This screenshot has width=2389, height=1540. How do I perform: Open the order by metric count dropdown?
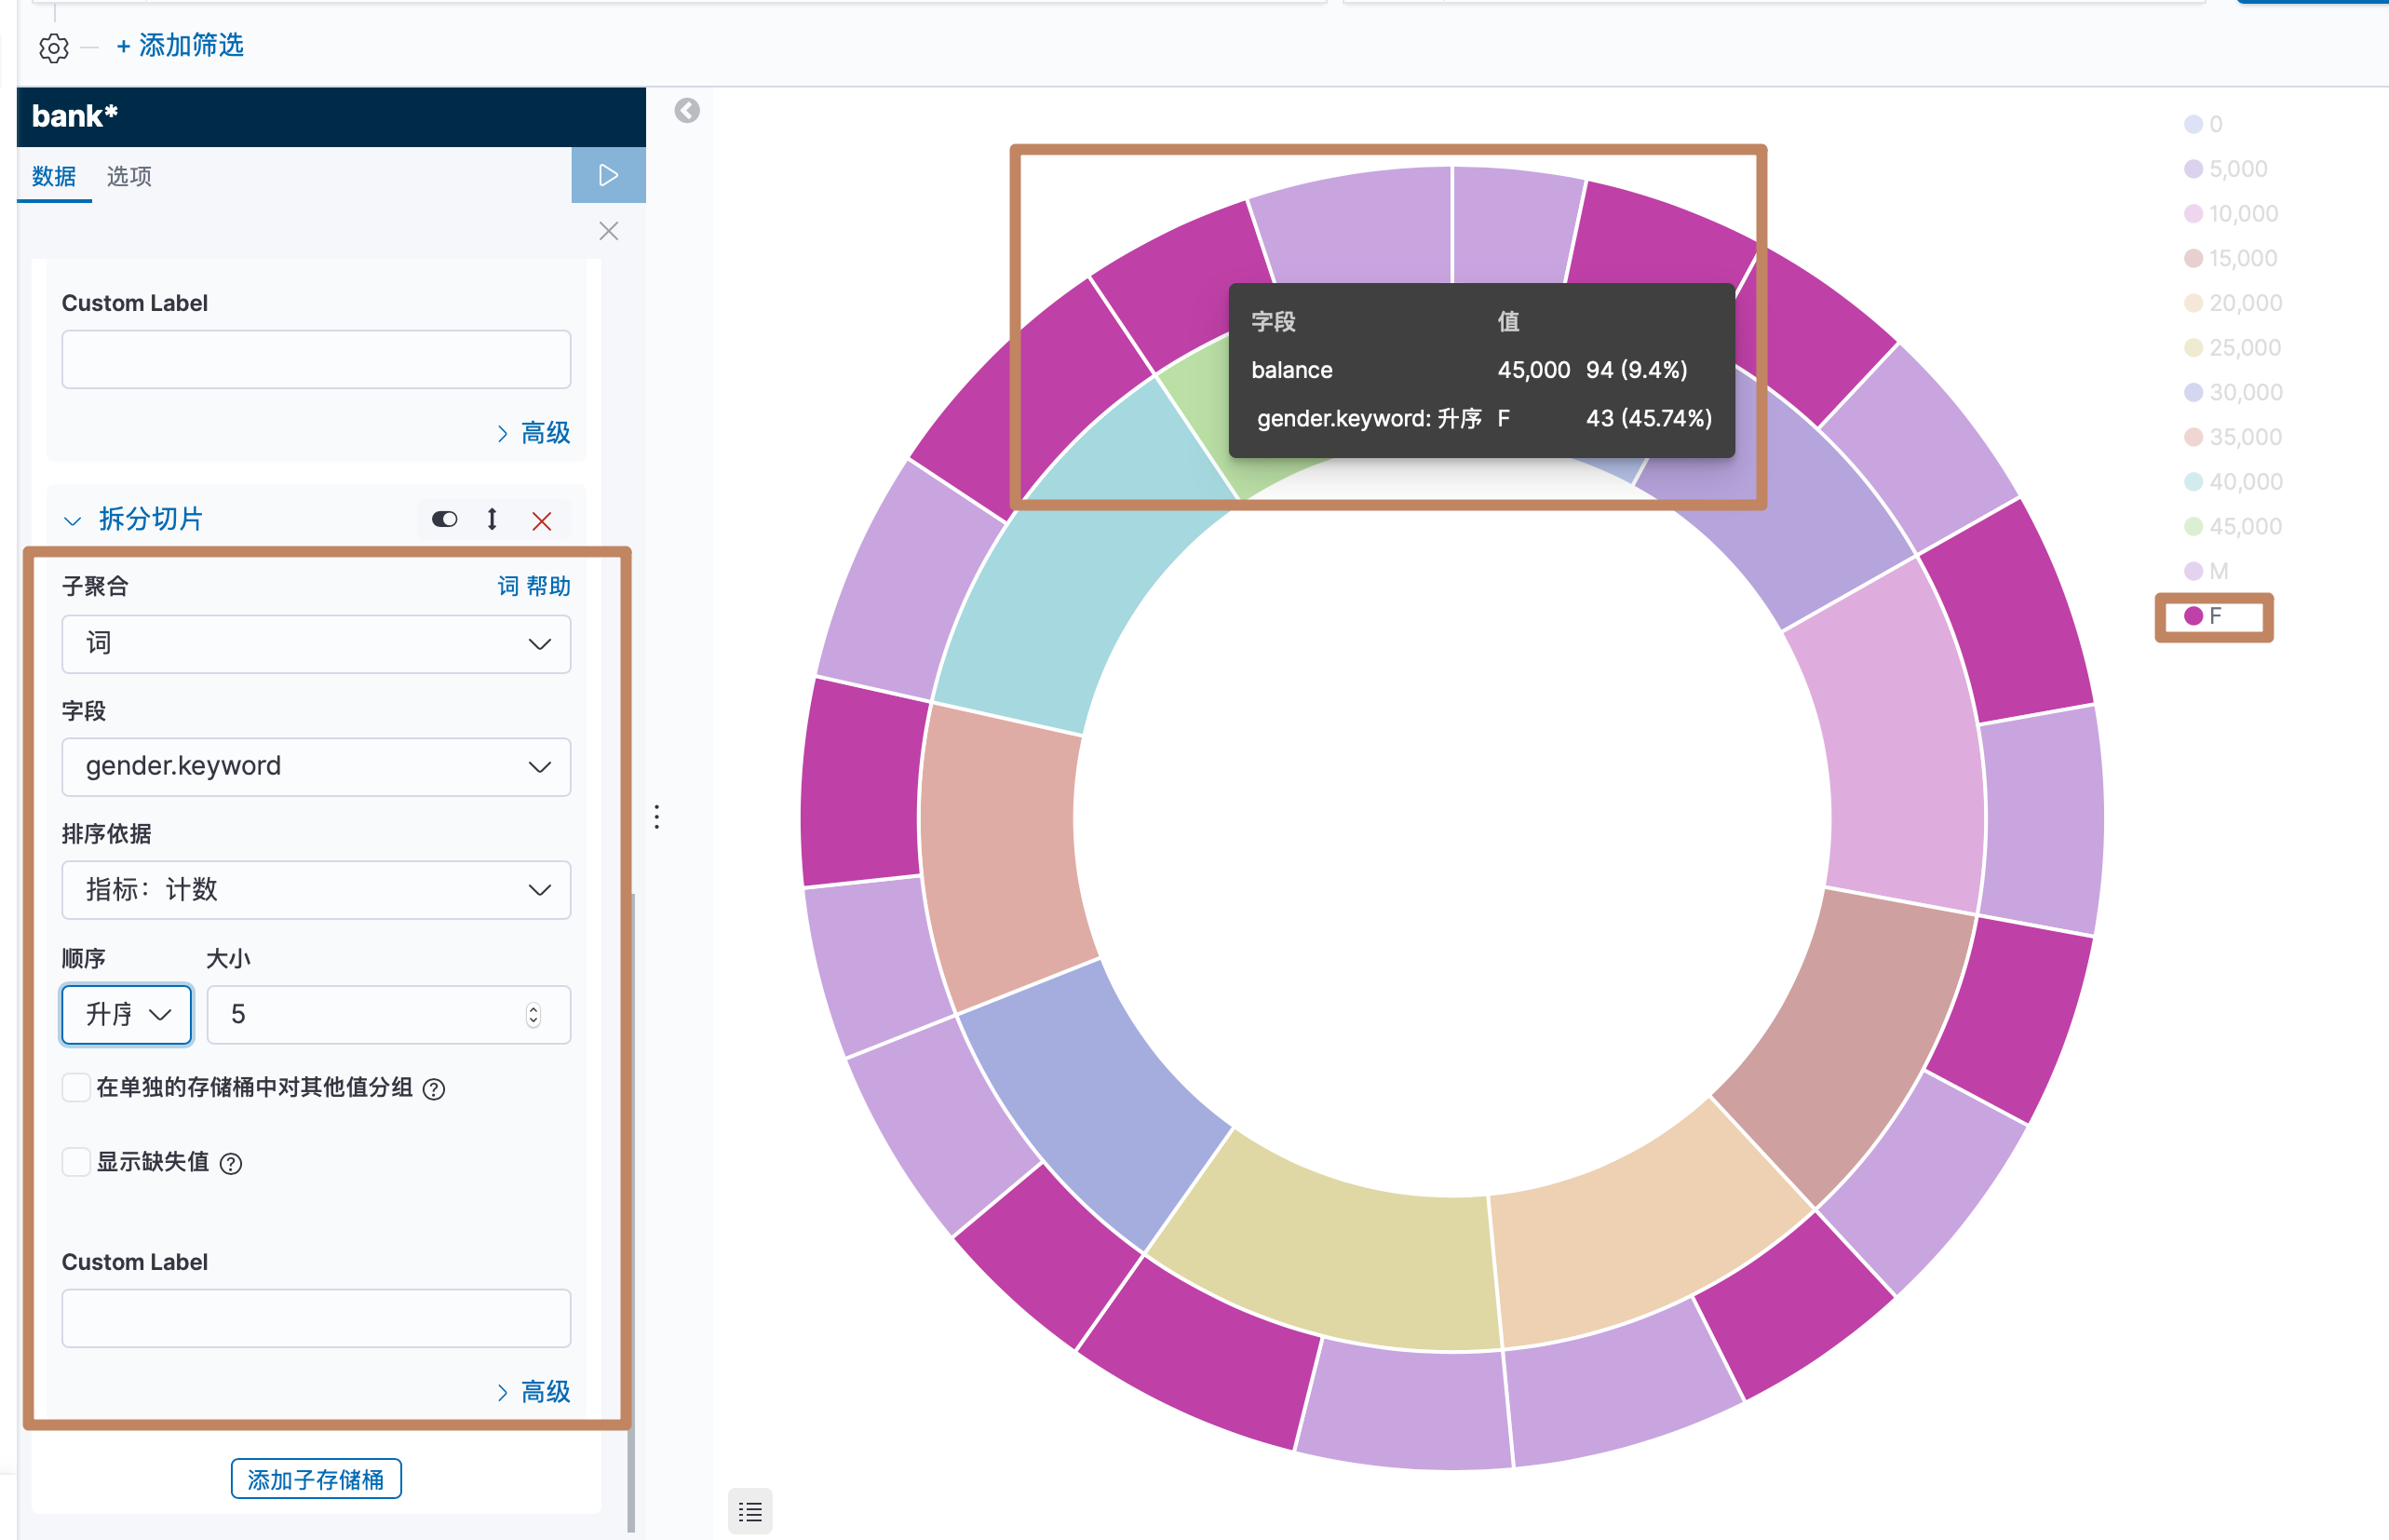tap(315, 890)
